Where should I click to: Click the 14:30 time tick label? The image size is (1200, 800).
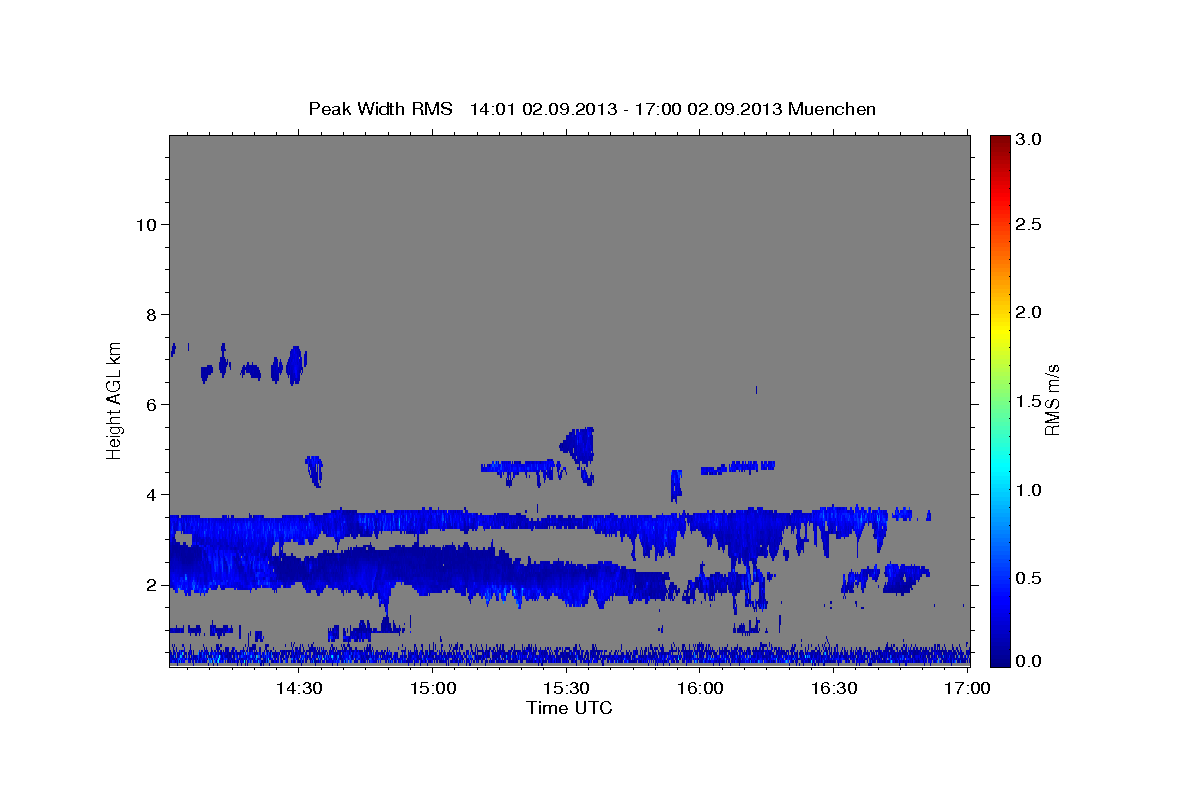pyautogui.click(x=298, y=689)
